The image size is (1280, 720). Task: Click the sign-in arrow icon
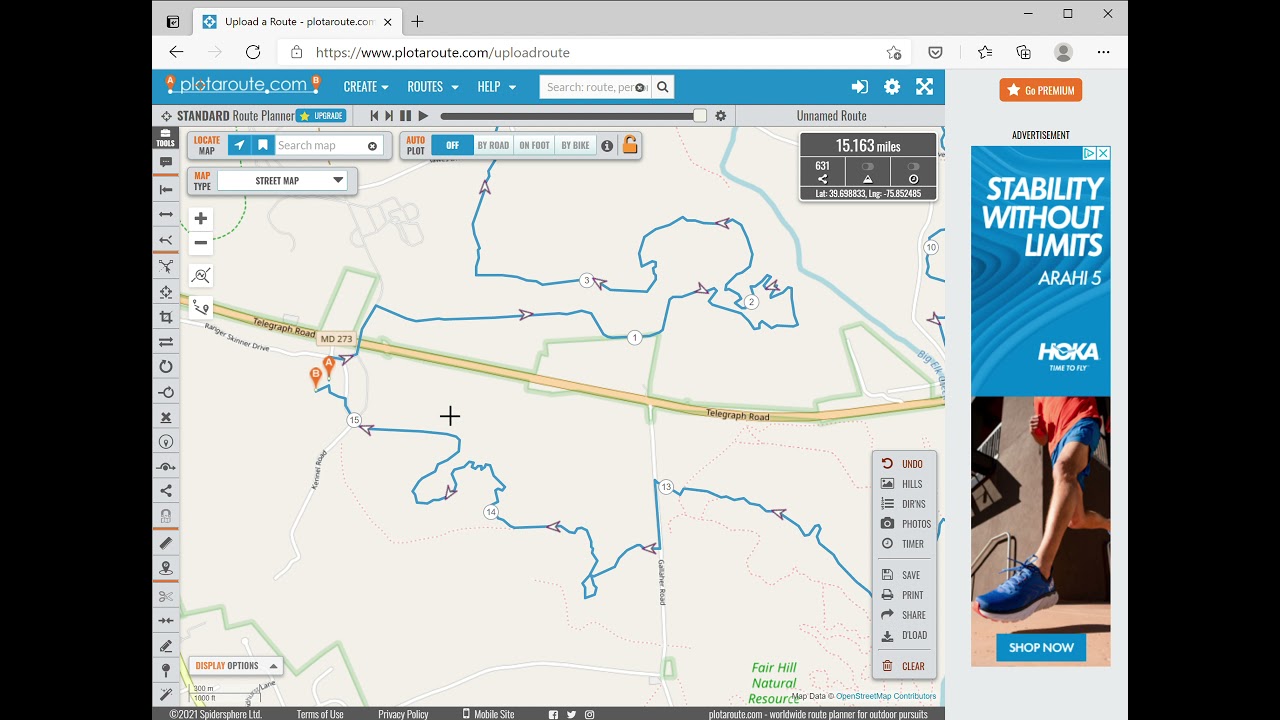click(x=859, y=87)
